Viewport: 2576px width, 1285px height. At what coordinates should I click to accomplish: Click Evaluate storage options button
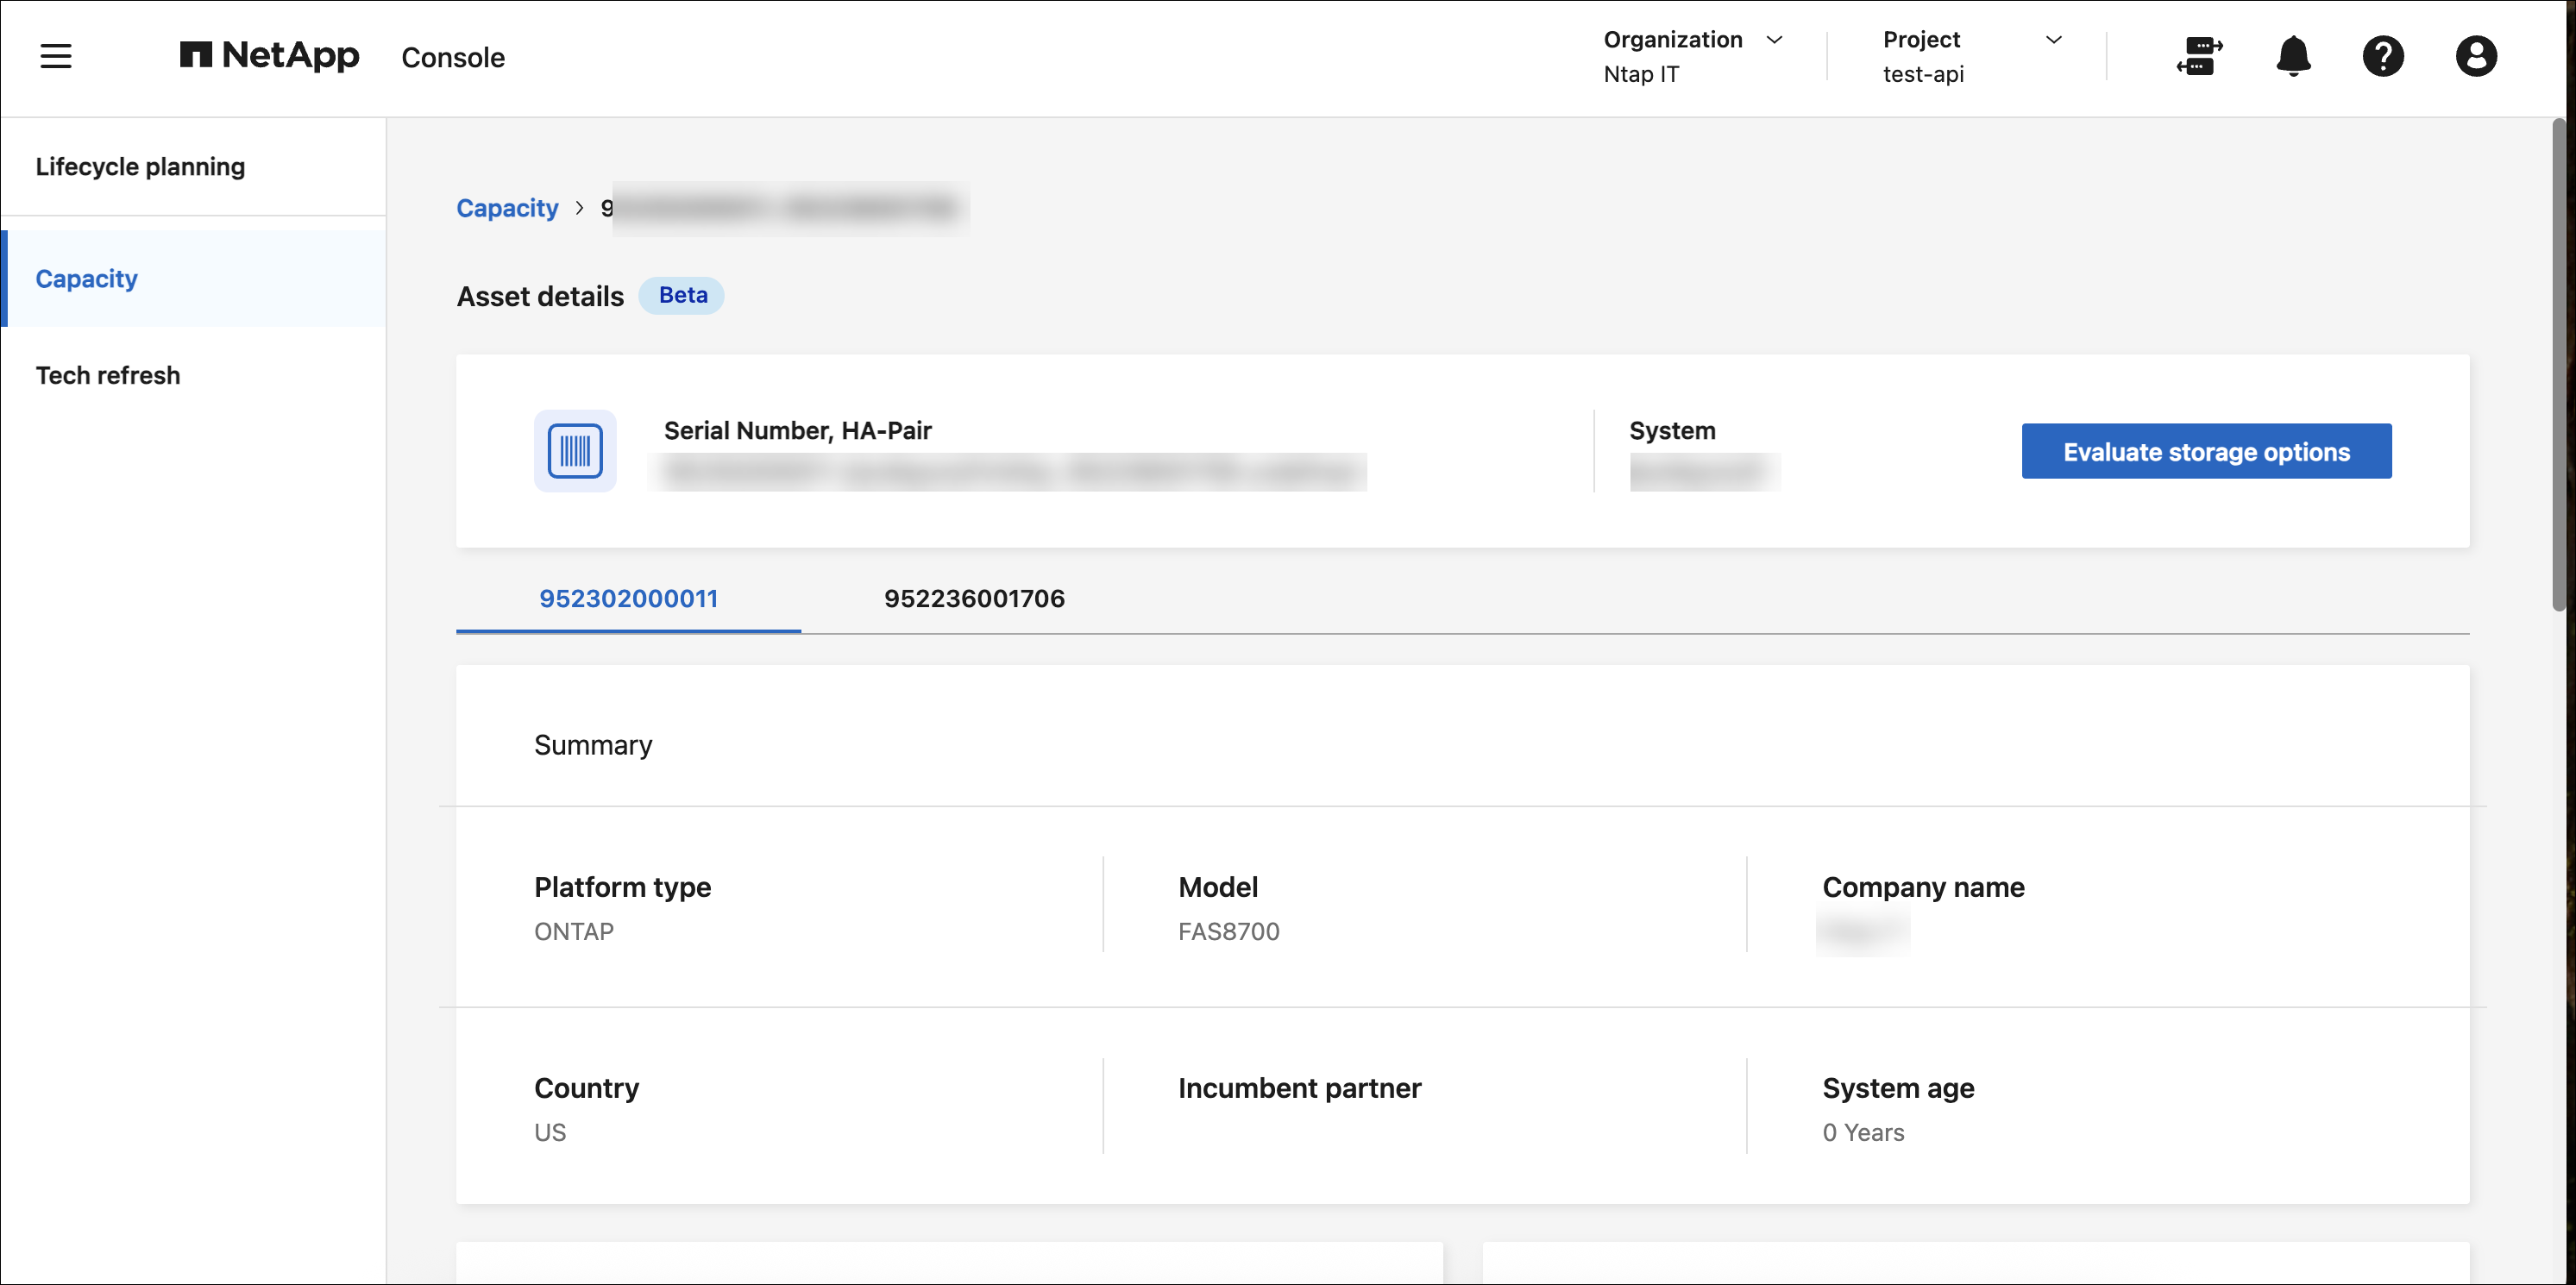[2206, 451]
